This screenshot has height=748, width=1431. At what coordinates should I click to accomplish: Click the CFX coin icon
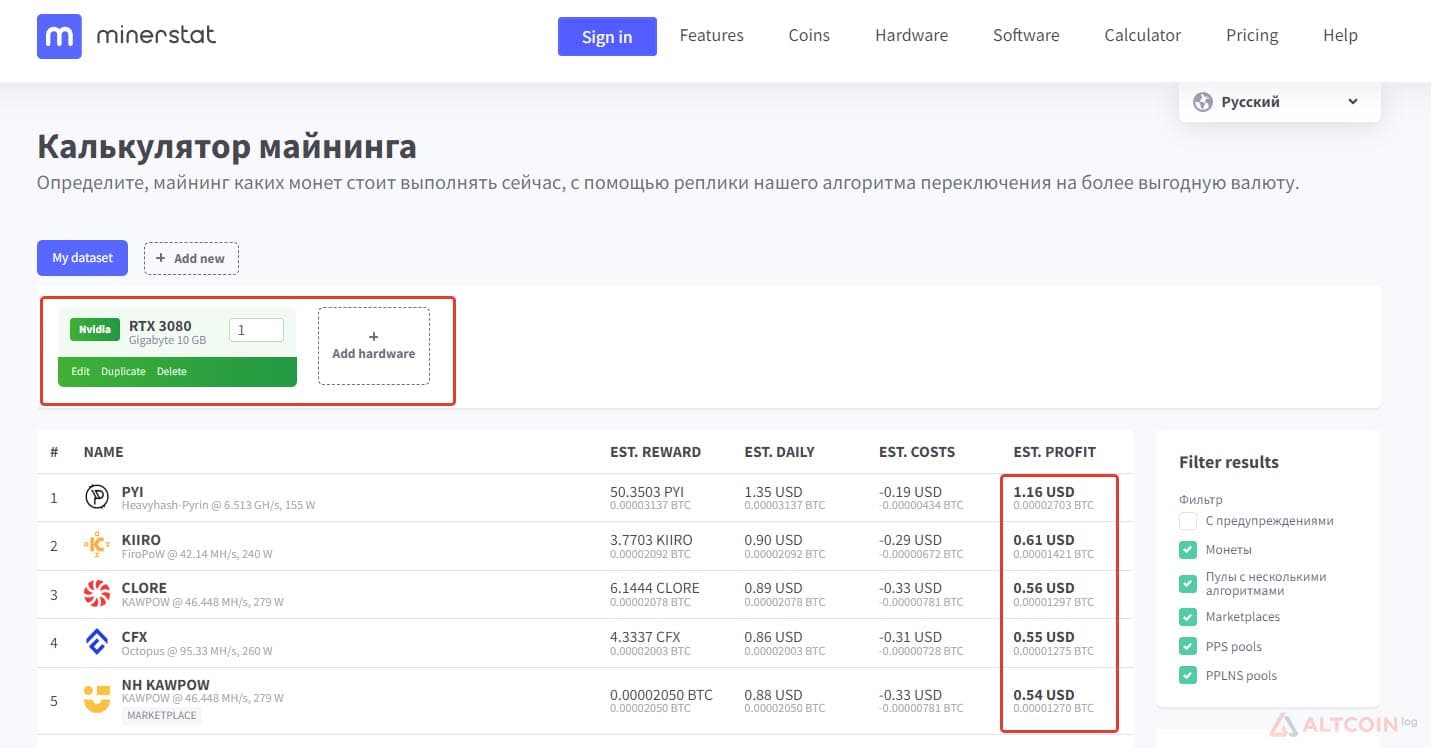tap(97, 642)
